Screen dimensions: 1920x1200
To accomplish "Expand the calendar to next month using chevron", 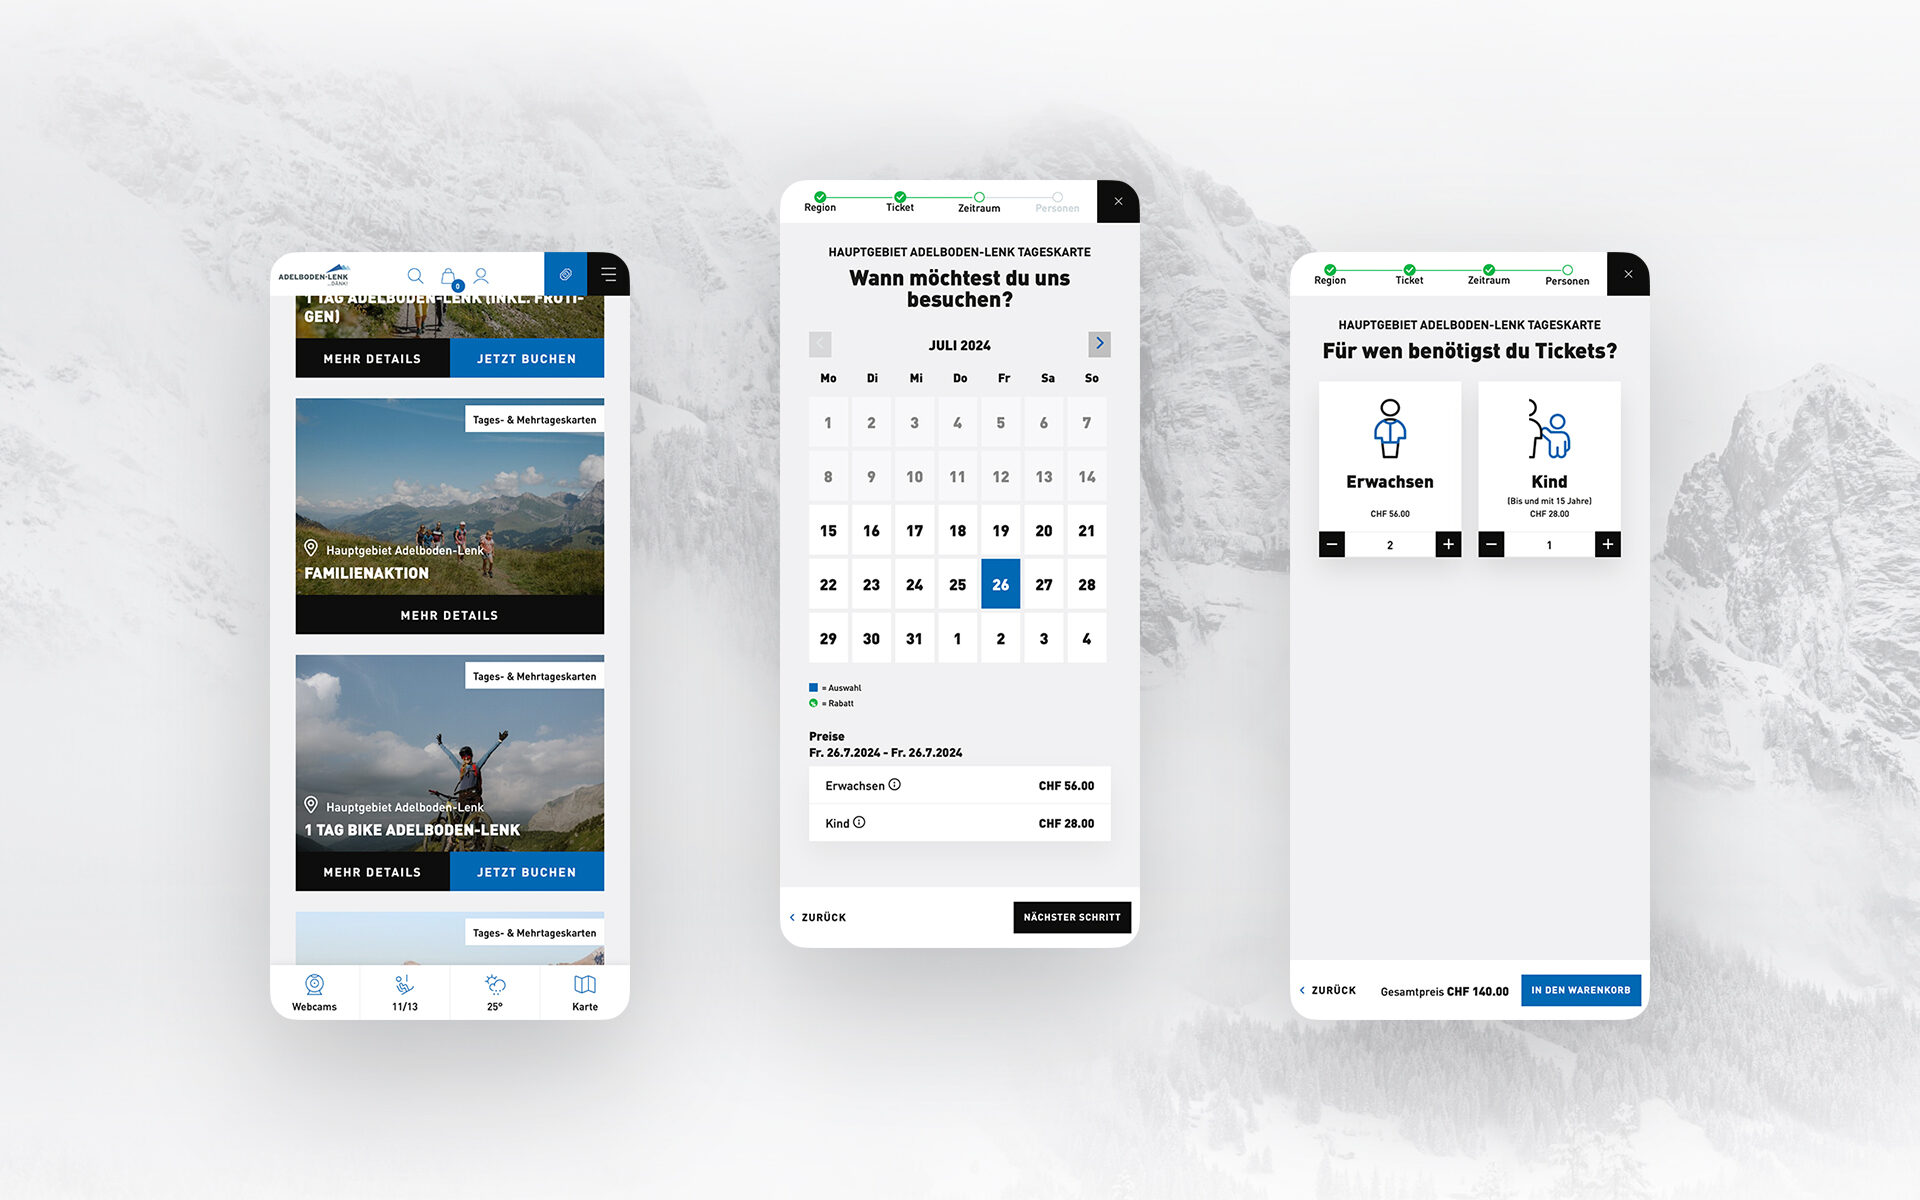I will [1099, 343].
